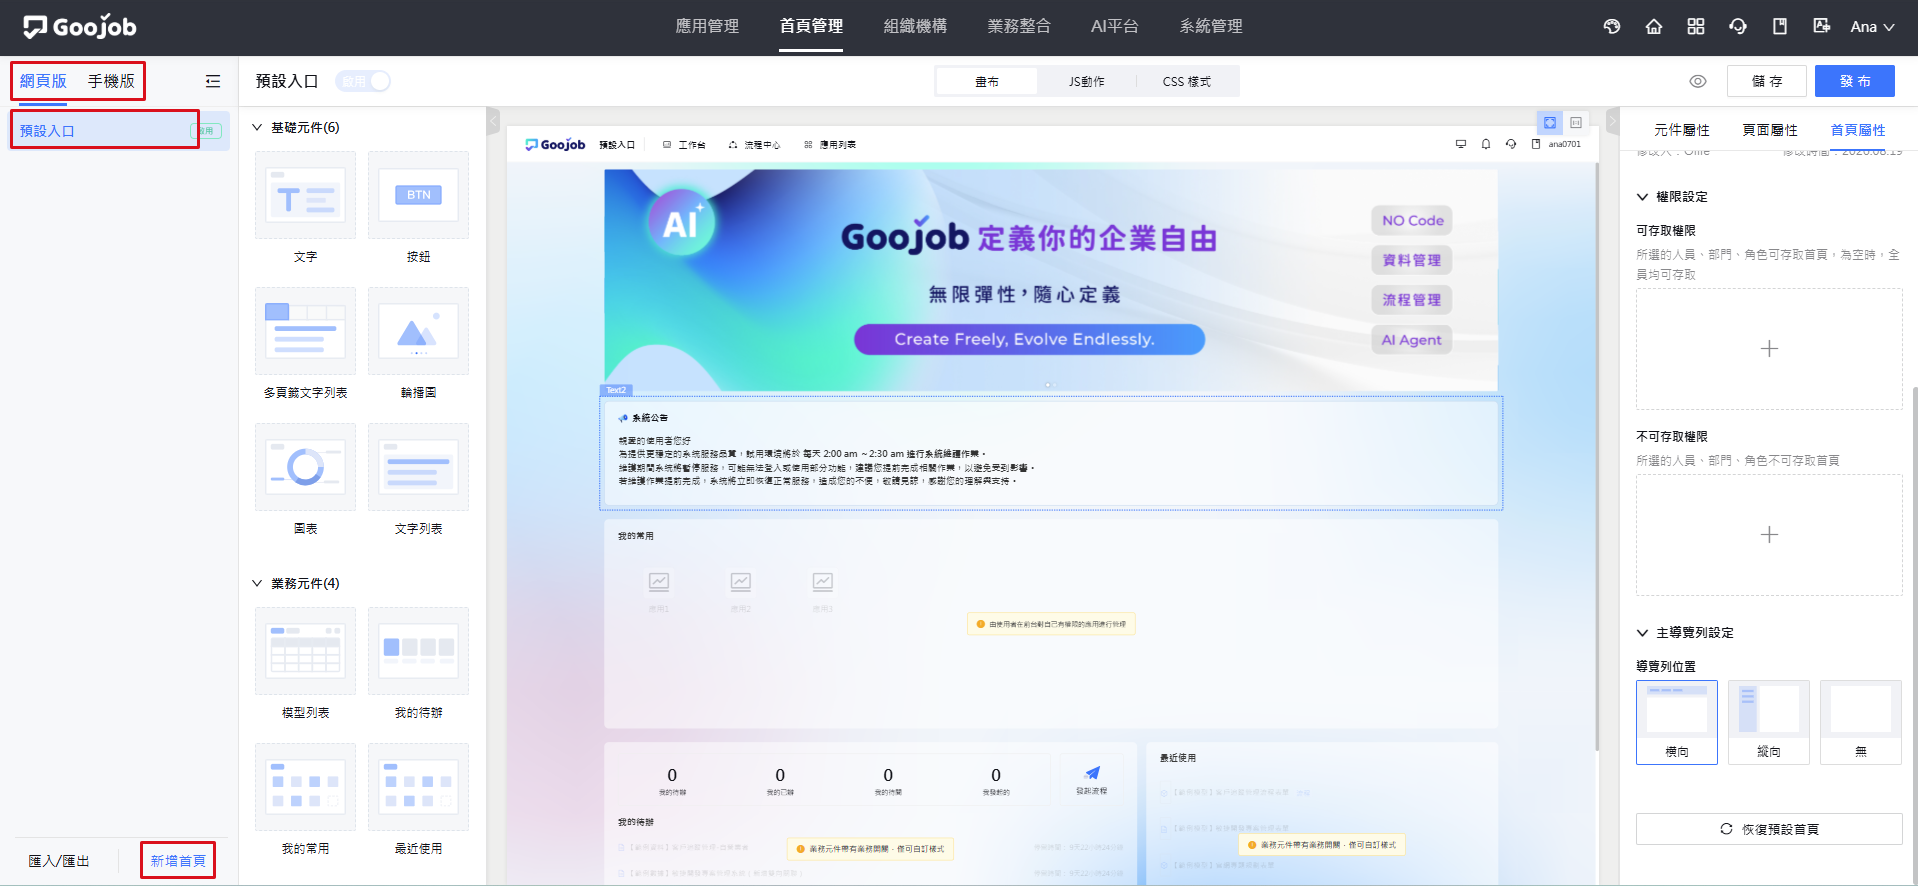Viewport: 1918px width, 886px height.
Task: Open 業務整合 menu
Action: pyautogui.click(x=1019, y=26)
